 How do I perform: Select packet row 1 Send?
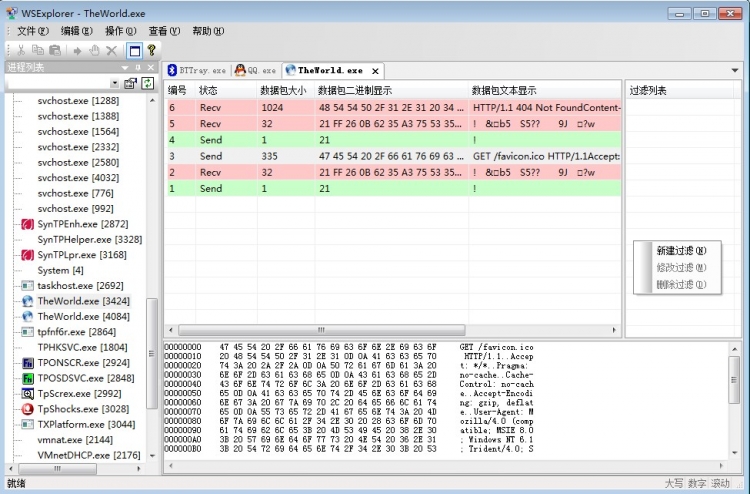(393, 188)
